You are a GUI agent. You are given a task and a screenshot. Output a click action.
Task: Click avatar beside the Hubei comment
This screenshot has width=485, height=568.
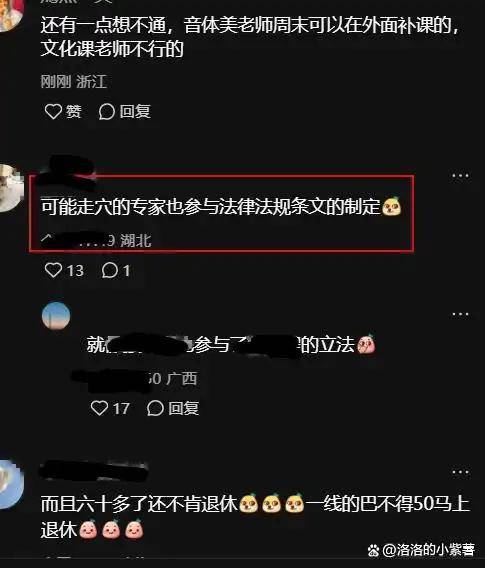[10, 188]
